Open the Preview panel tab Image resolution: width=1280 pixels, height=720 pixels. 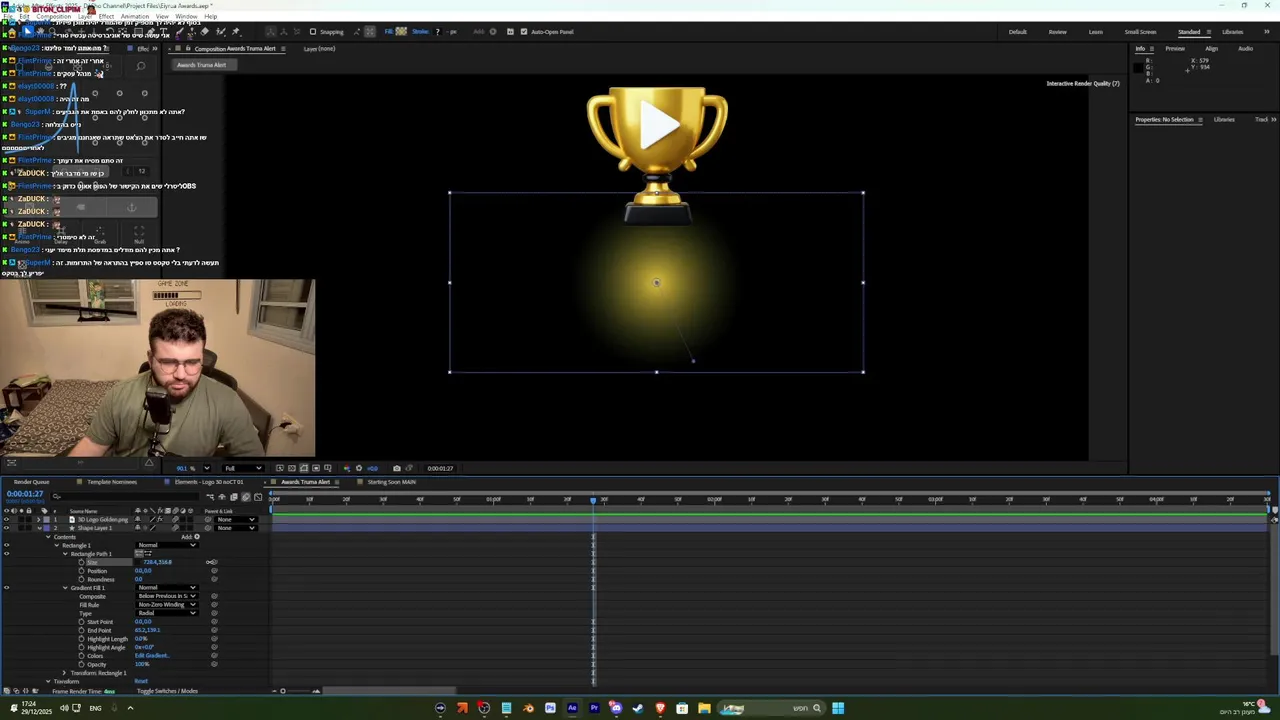coord(1175,48)
